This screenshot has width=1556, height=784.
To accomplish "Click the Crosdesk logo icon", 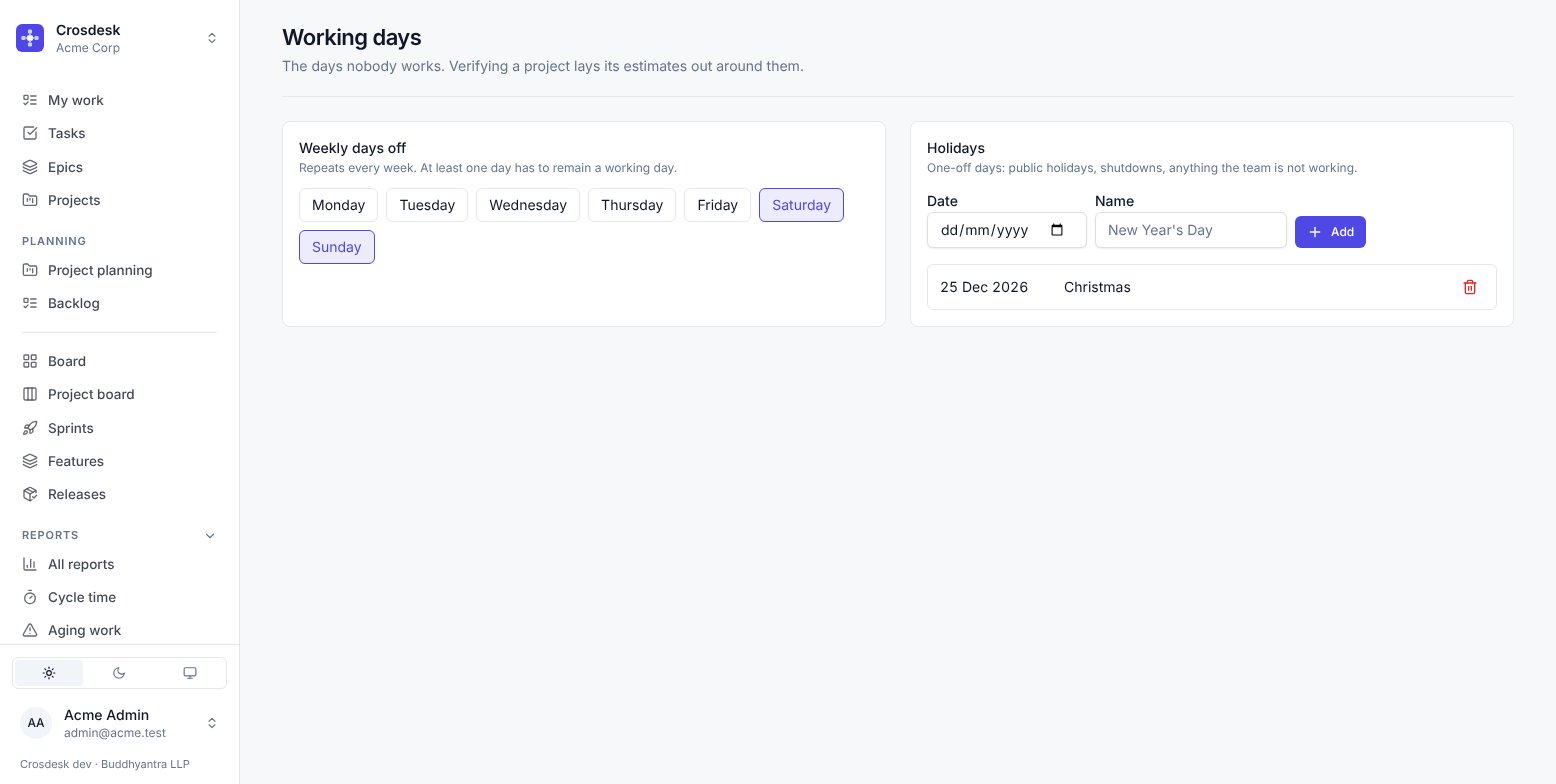I will click(x=30, y=38).
